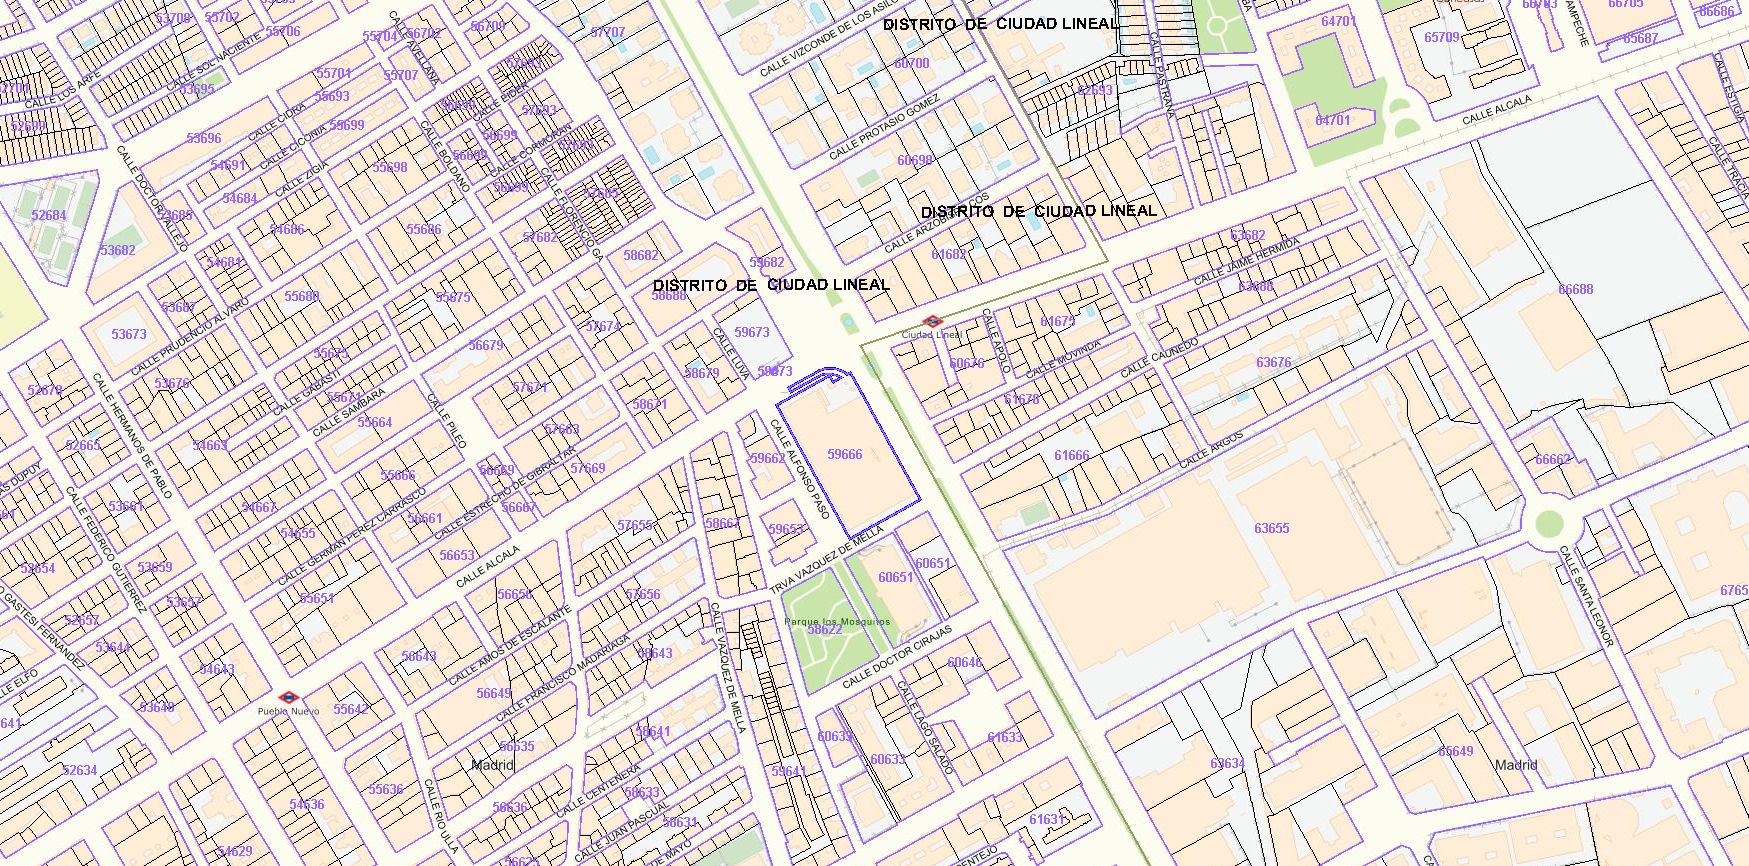
Task: Click the Calle German Perez Carrasco label
Action: pyautogui.click(x=352, y=537)
